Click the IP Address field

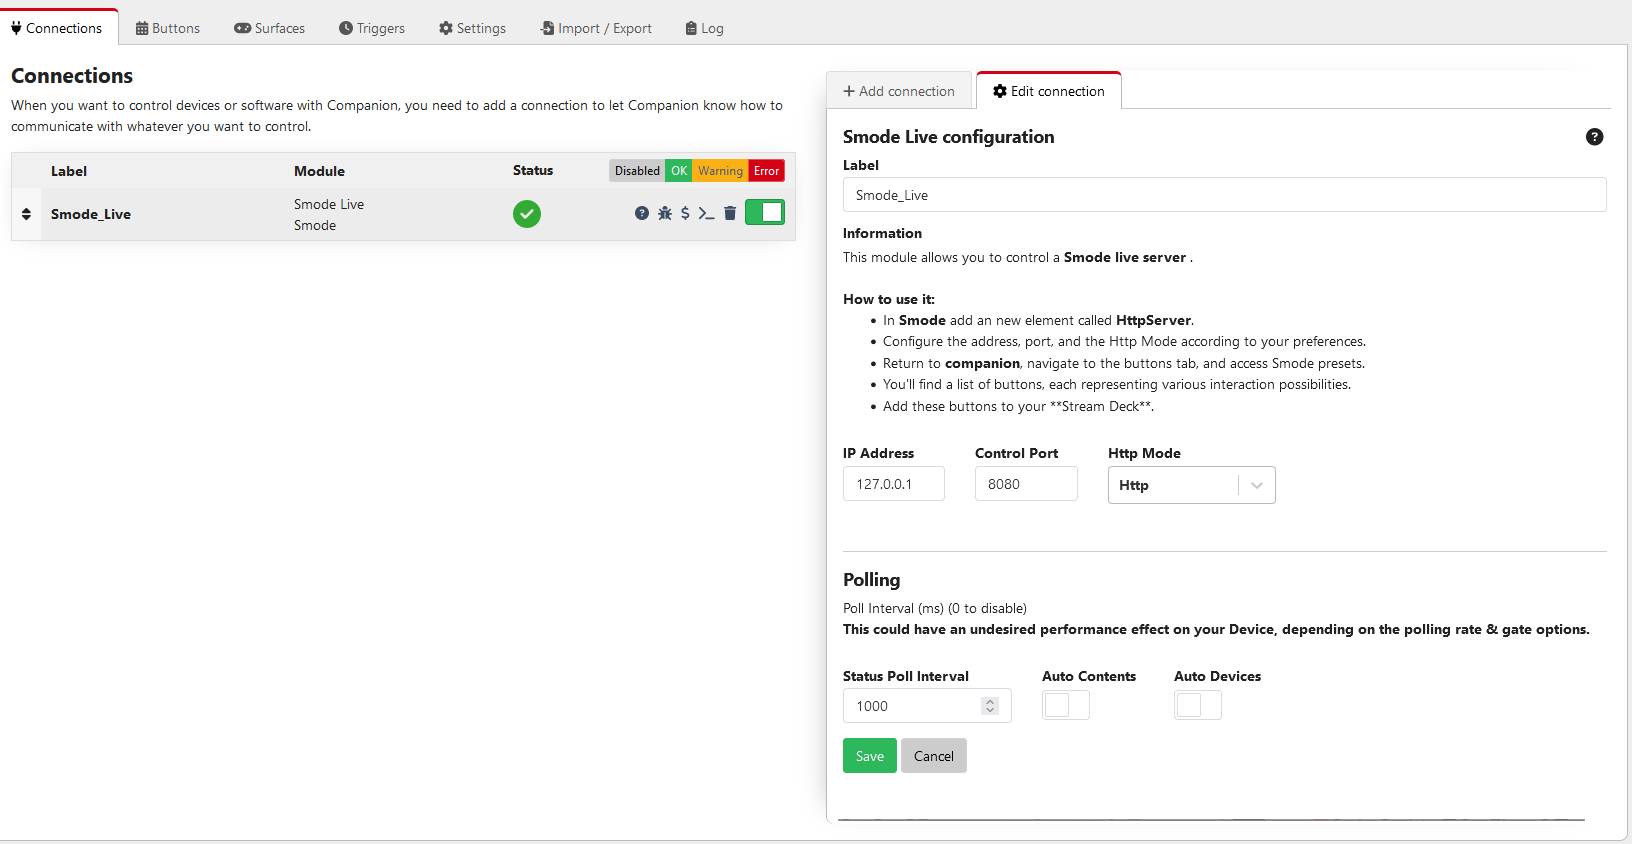[x=894, y=484]
